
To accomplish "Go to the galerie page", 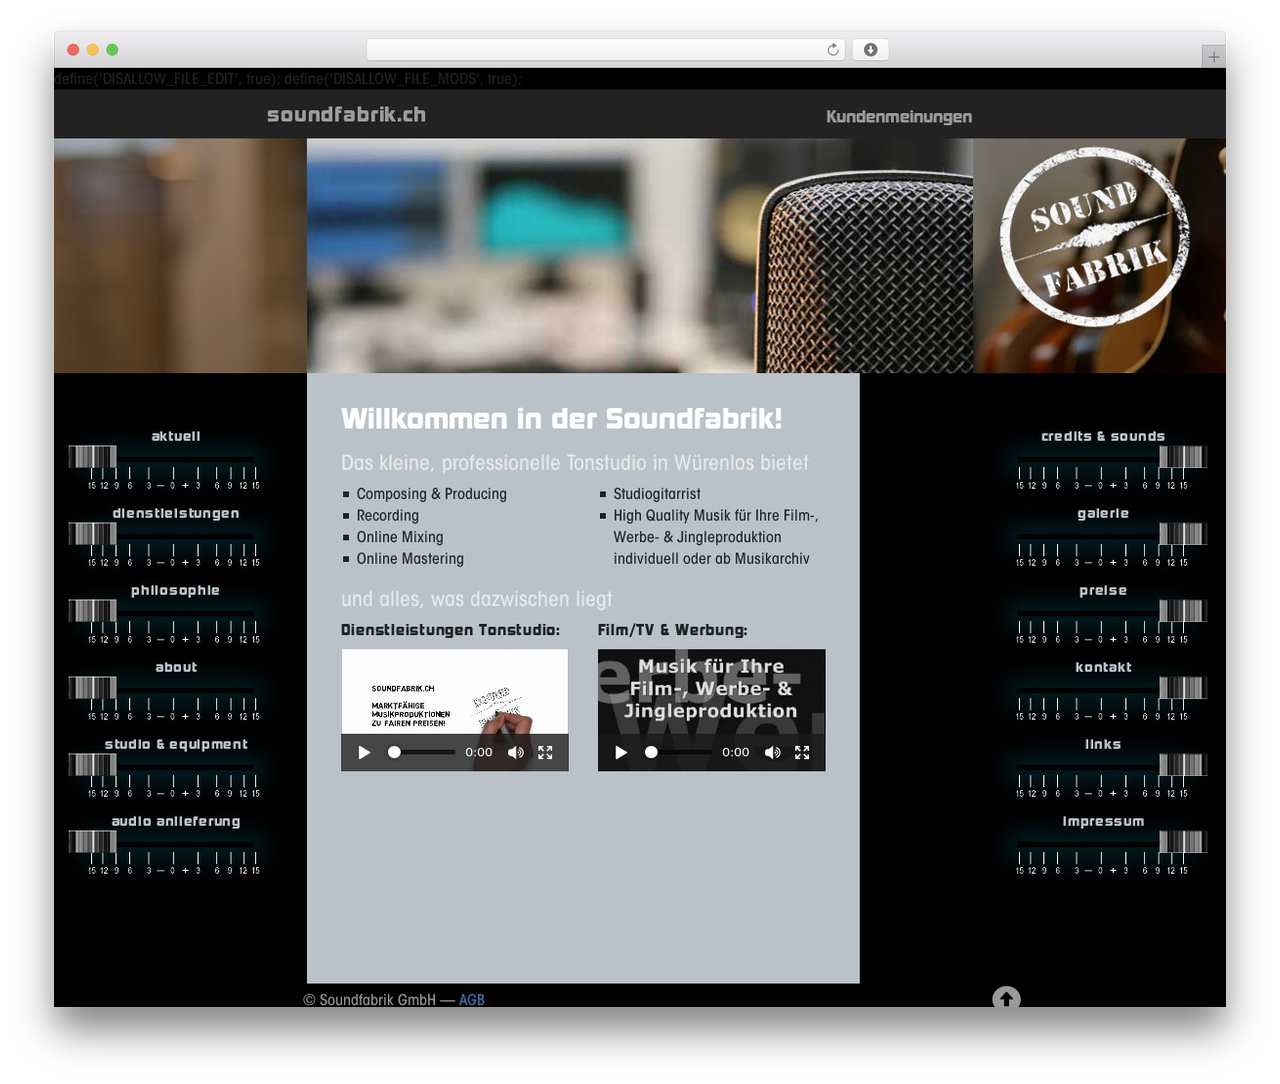I will 1103,513.
